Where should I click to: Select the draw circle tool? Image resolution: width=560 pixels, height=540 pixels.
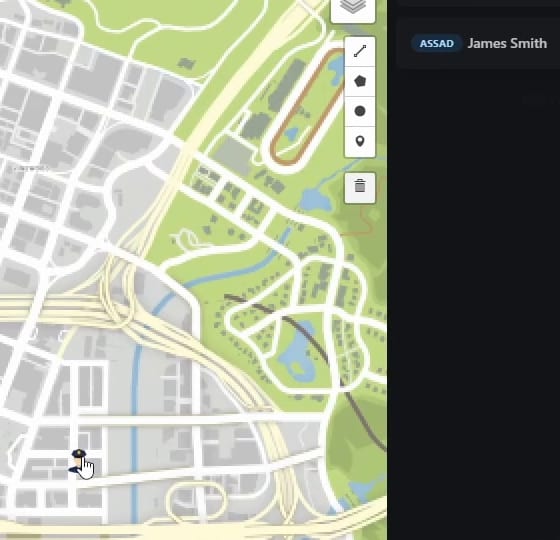point(360,111)
